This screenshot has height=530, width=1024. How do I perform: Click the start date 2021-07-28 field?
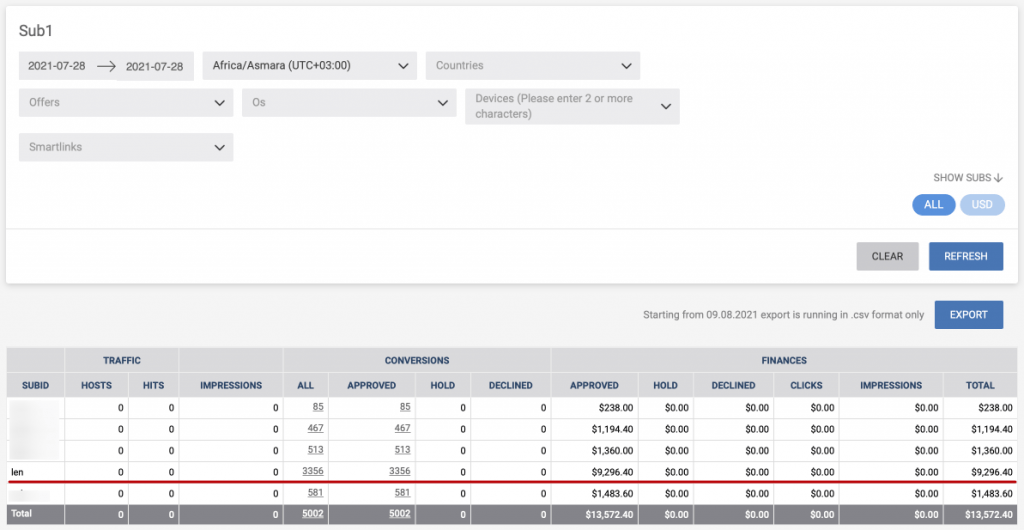coord(57,66)
